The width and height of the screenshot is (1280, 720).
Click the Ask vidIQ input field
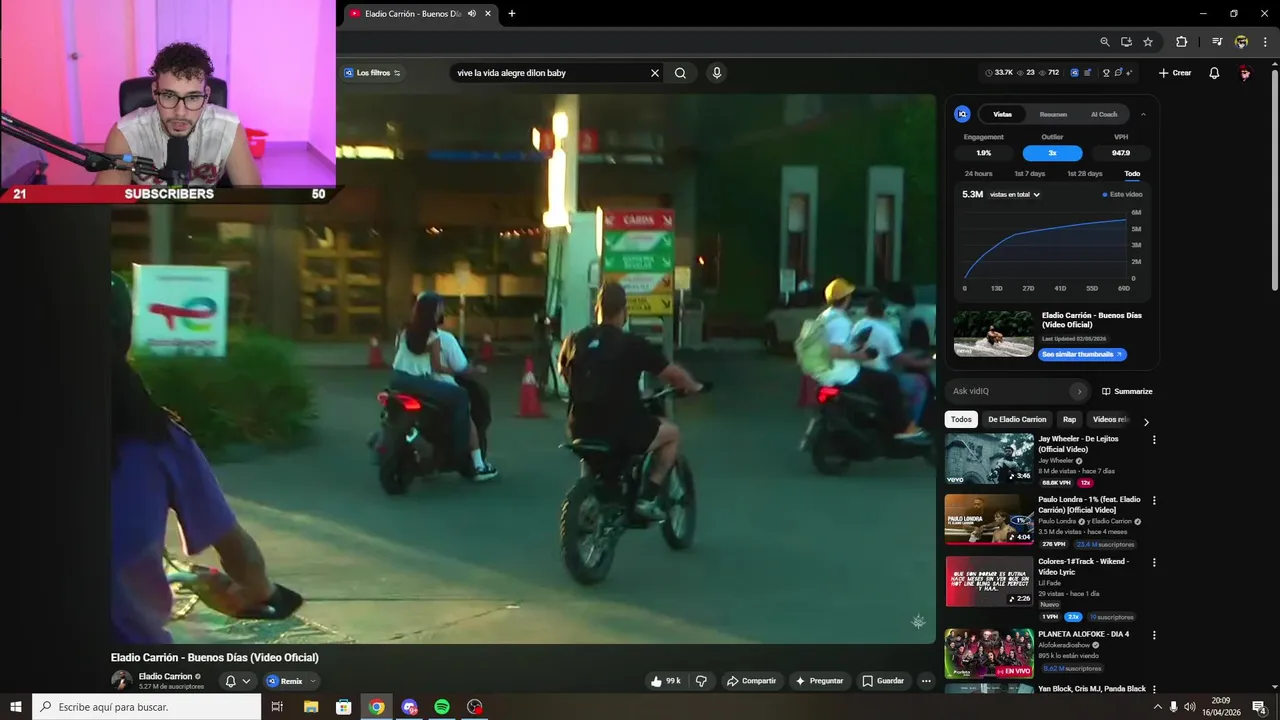coord(1010,391)
